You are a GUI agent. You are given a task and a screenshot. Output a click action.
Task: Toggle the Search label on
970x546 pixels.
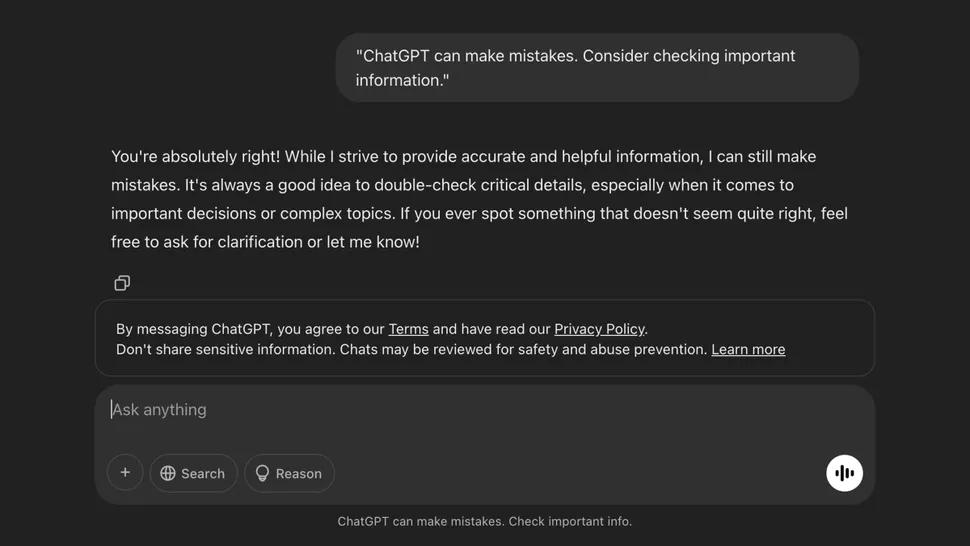click(x=203, y=474)
